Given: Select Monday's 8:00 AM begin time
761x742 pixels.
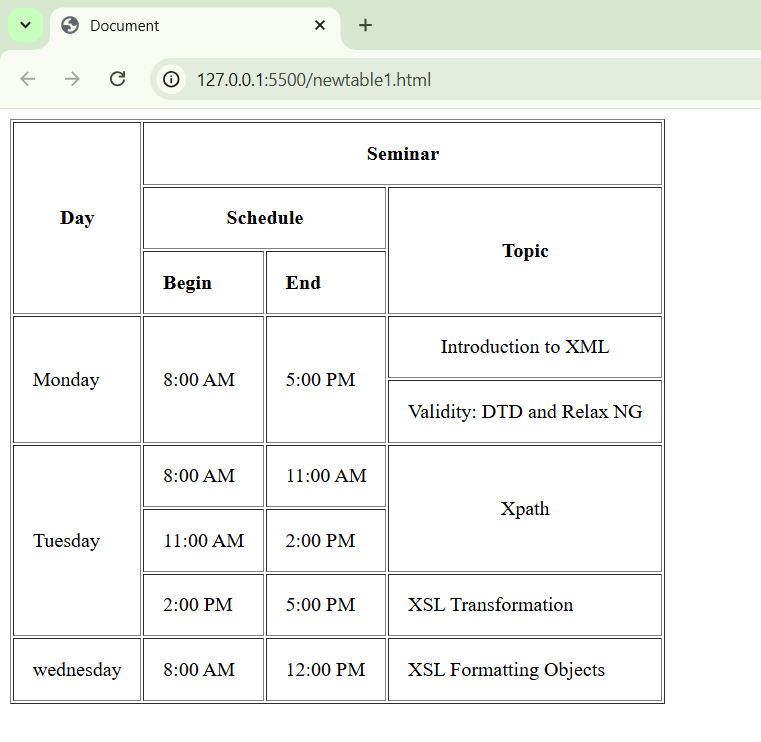Looking at the screenshot, I should pyautogui.click(x=203, y=379).
